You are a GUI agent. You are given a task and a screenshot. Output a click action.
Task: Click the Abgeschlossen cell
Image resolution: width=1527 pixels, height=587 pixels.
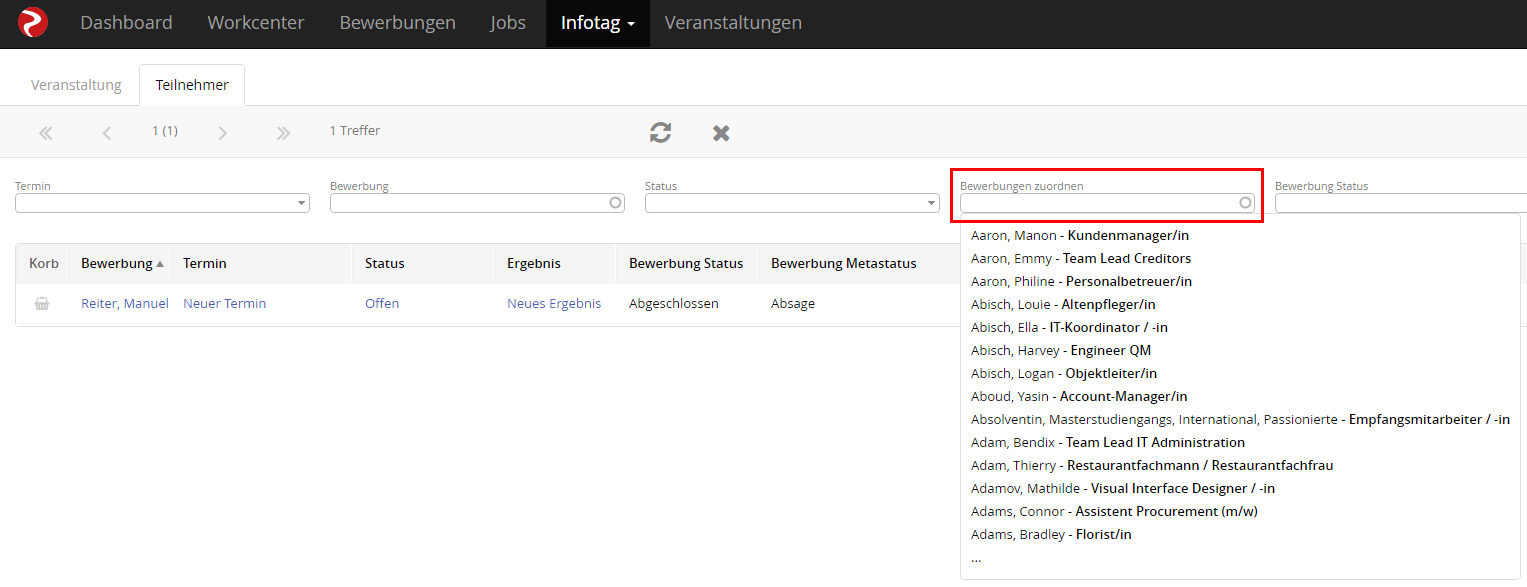click(674, 304)
